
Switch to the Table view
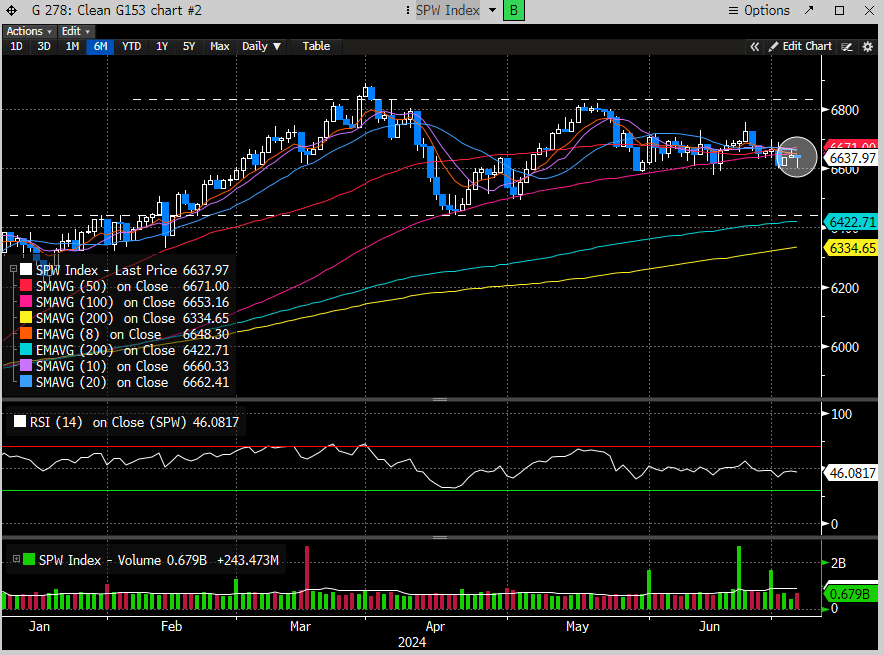click(316, 46)
